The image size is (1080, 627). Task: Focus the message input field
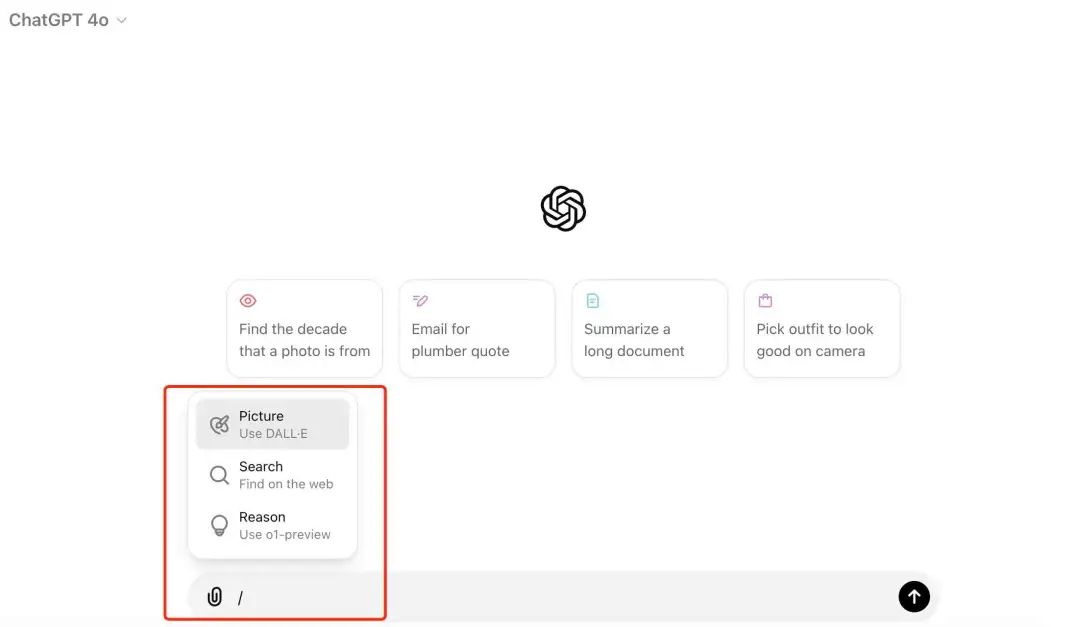(560, 597)
